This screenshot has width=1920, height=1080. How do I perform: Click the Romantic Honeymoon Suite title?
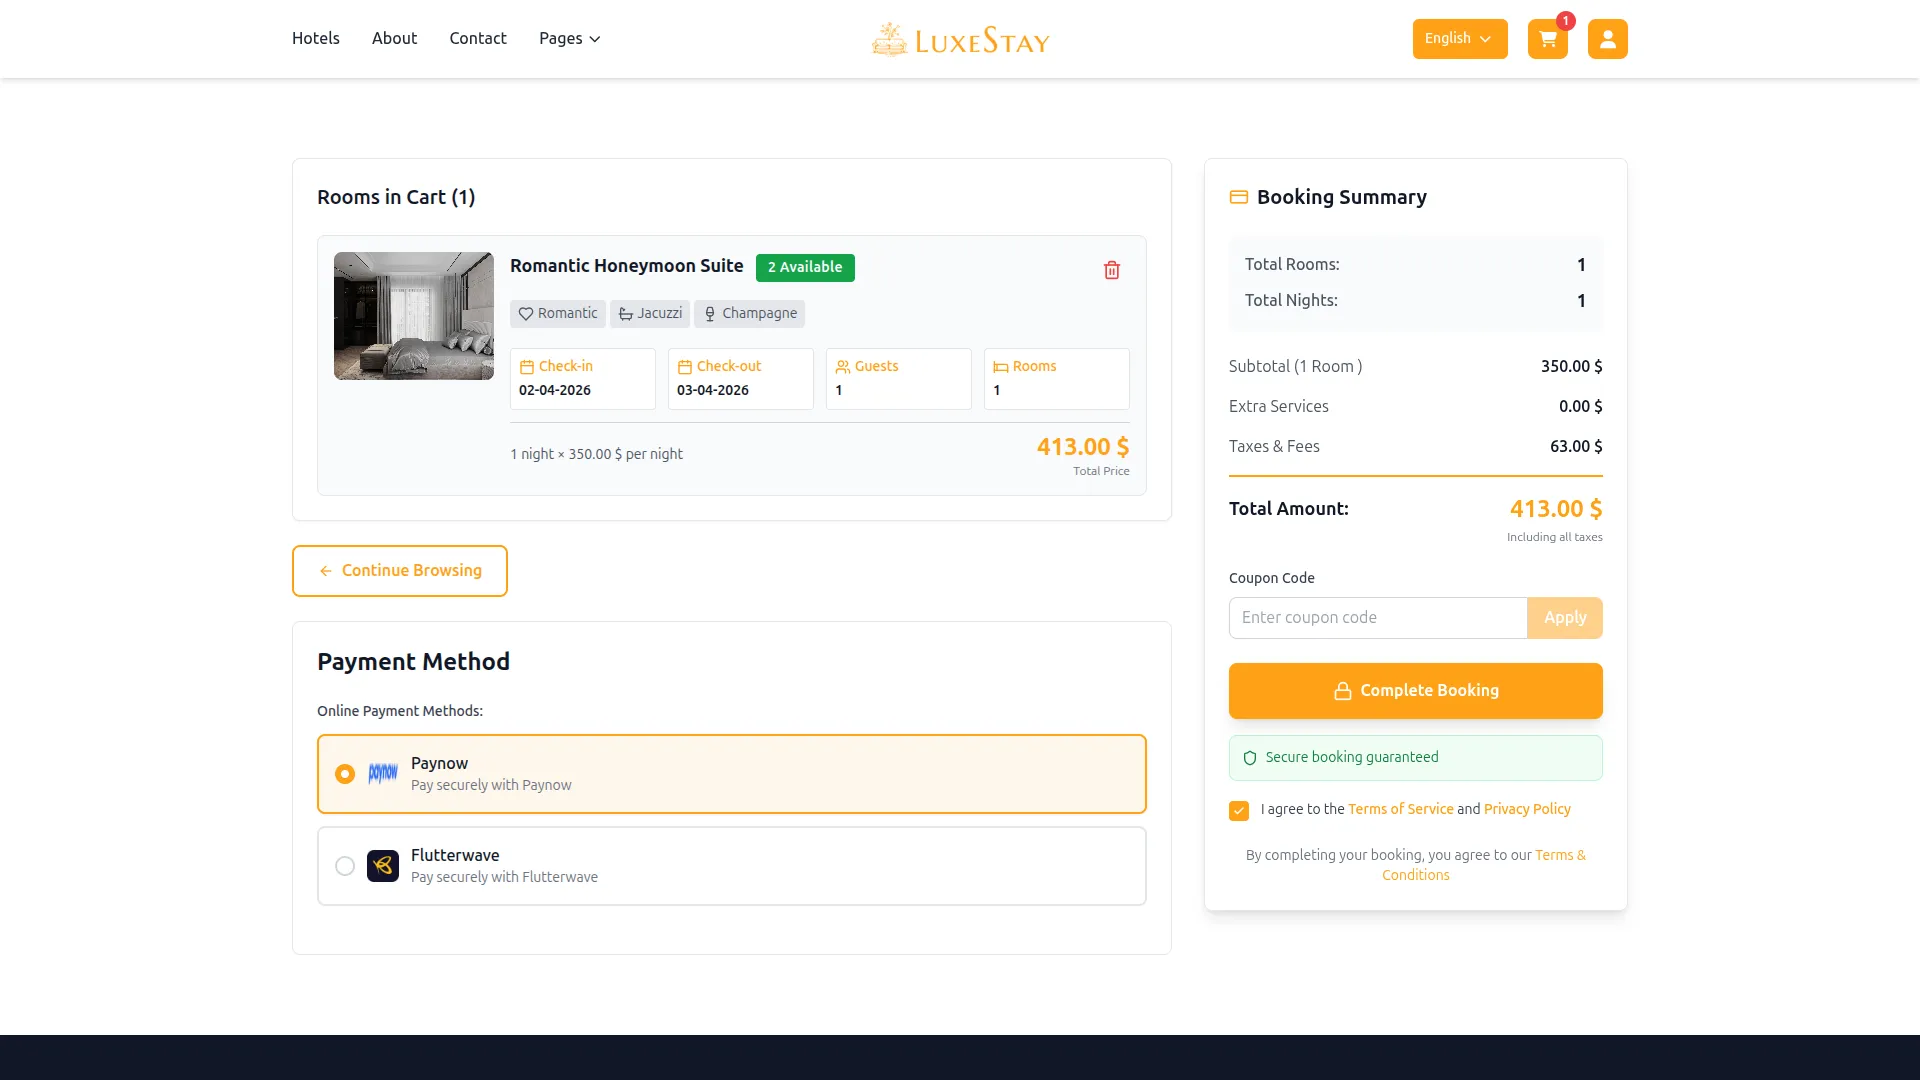pos(627,266)
